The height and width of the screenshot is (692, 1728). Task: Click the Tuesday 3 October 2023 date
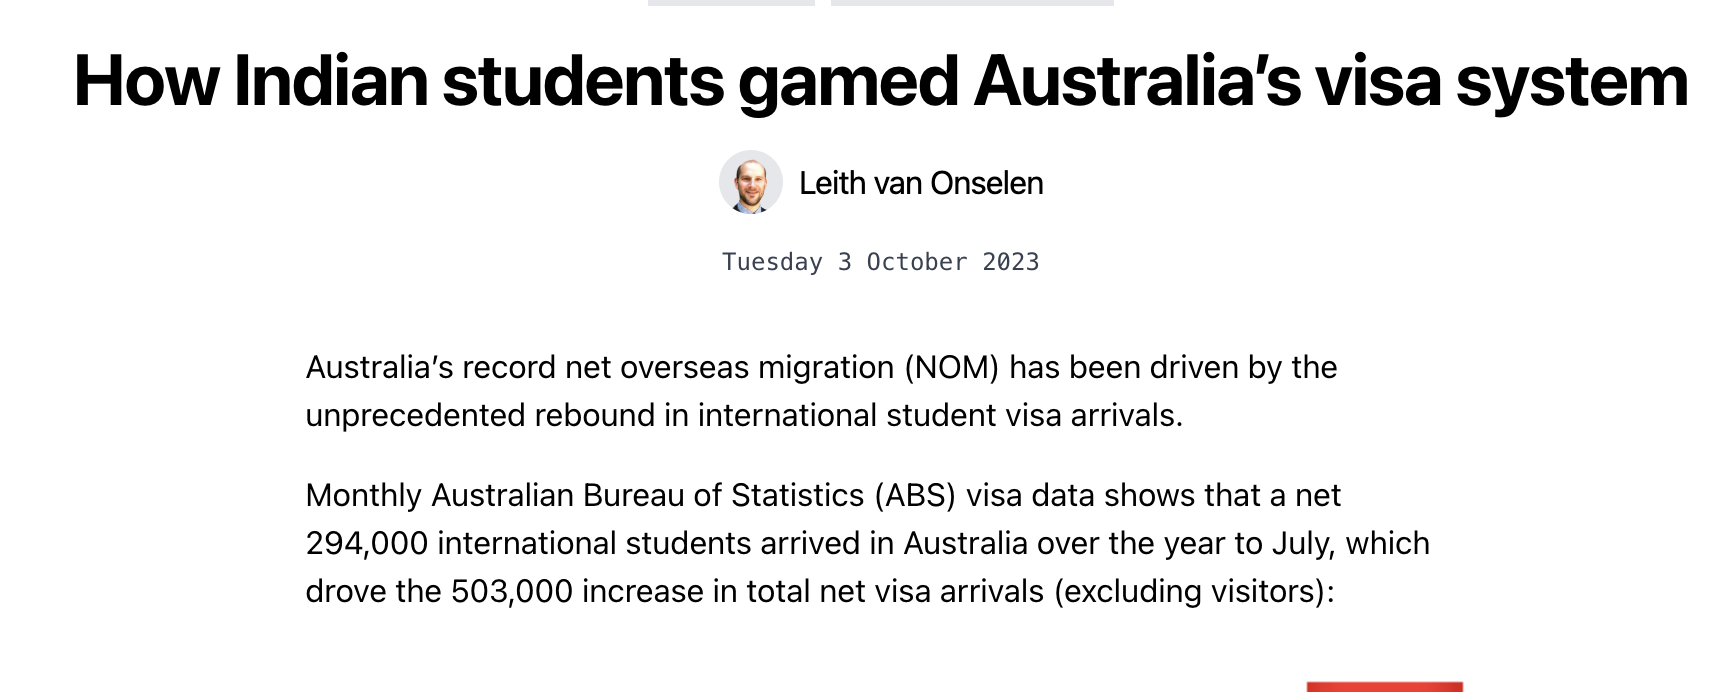[x=880, y=262]
